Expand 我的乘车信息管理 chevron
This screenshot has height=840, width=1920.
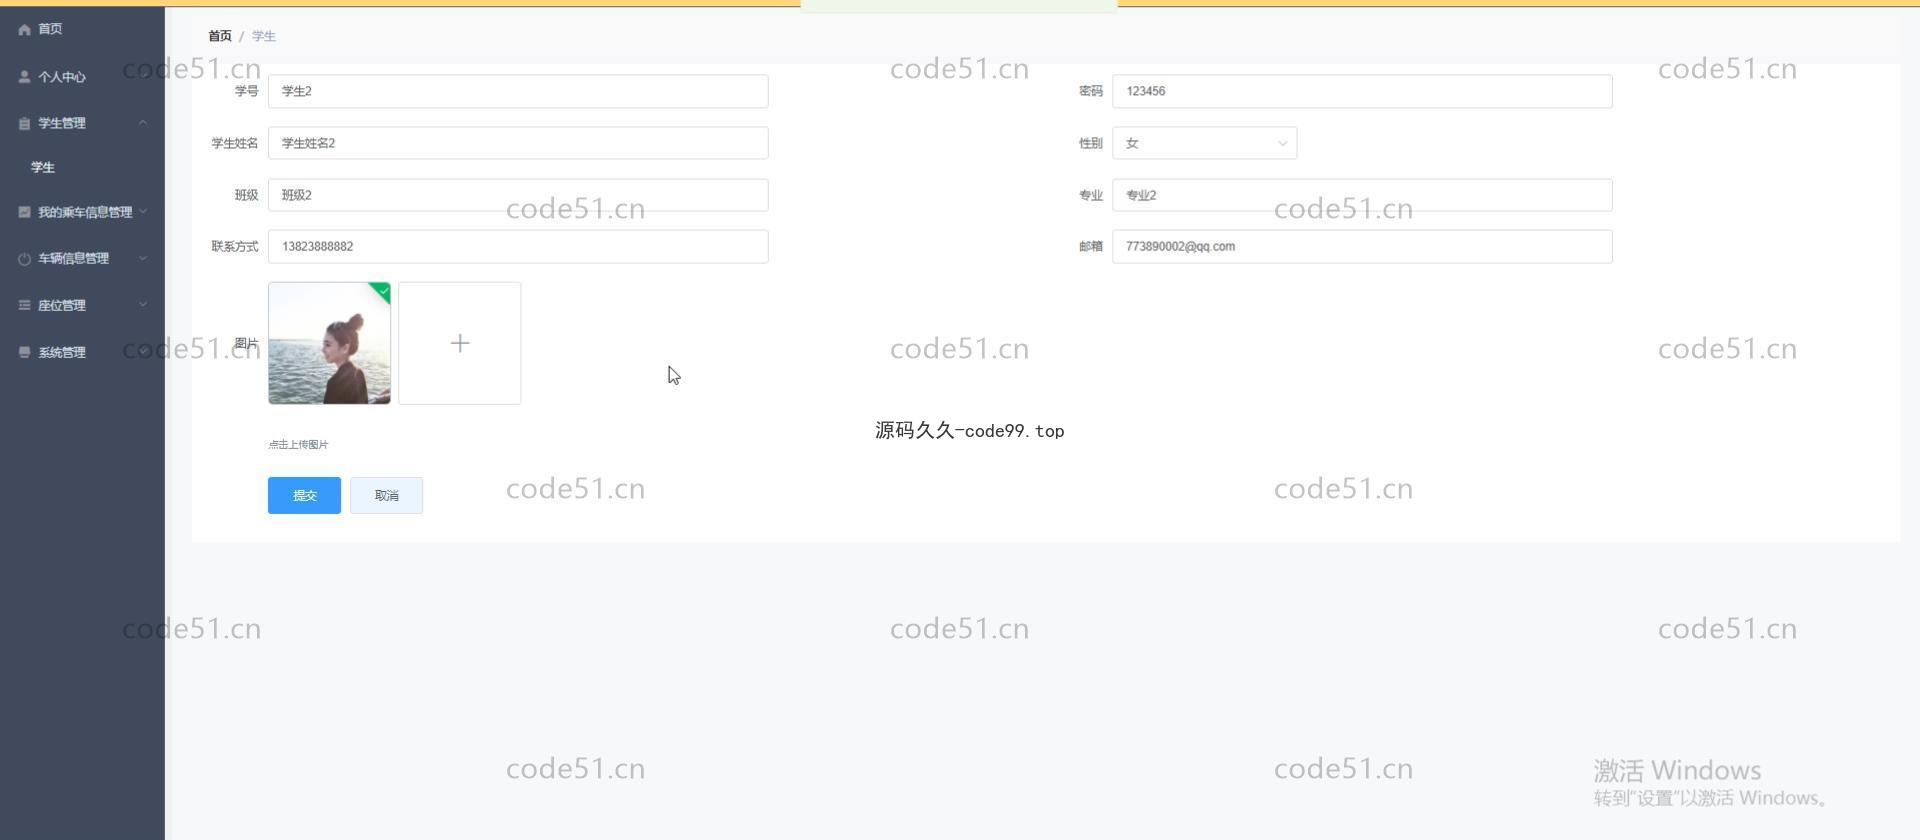[x=143, y=211]
